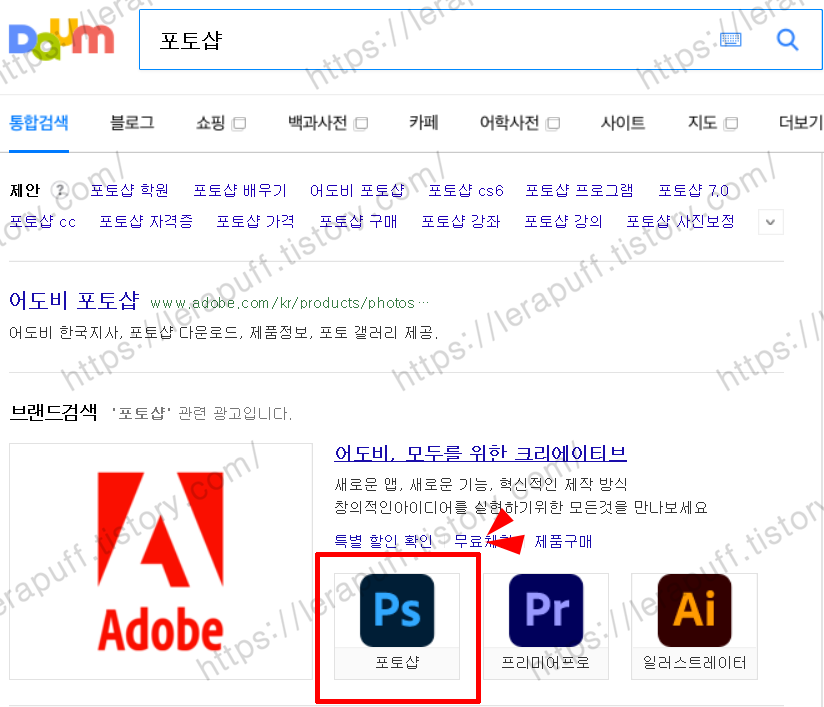
Task: Expand the suggestions list chevron
Action: click(x=770, y=222)
